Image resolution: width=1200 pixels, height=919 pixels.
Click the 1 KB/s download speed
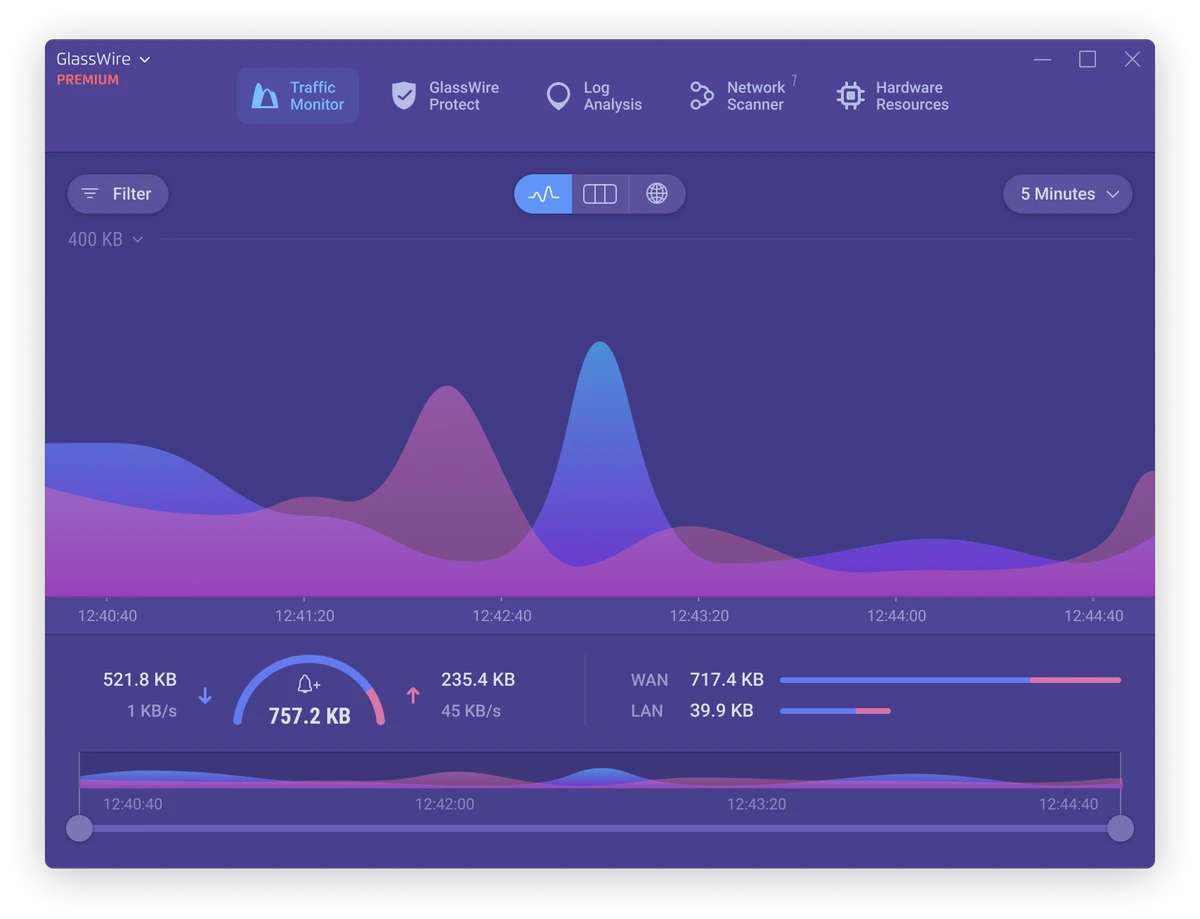point(152,711)
